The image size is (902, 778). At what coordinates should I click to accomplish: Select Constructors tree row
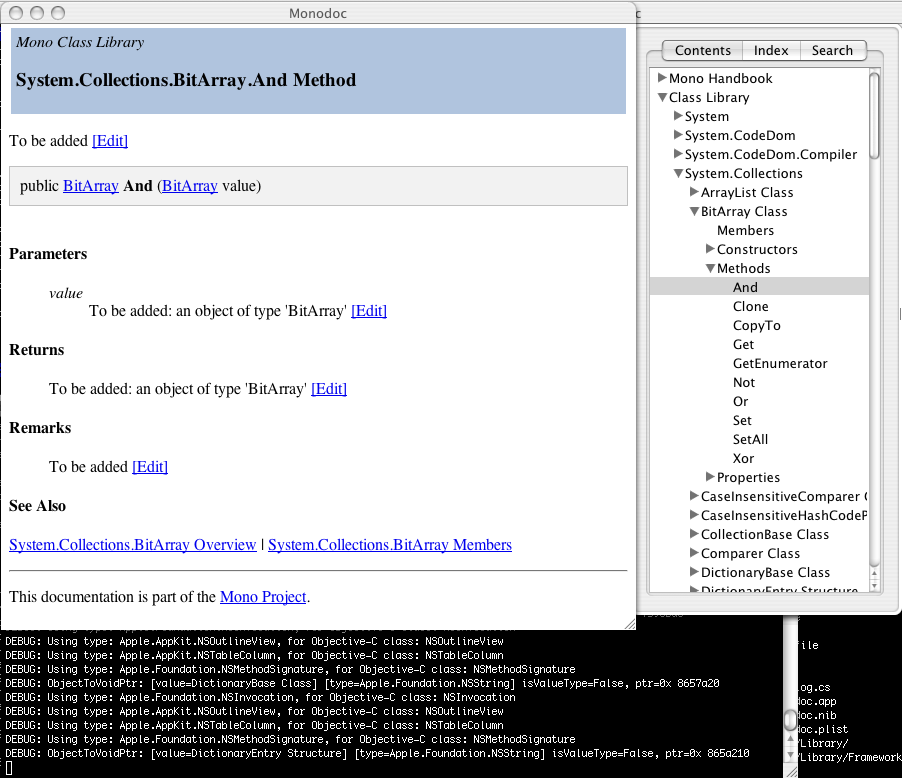coord(759,249)
